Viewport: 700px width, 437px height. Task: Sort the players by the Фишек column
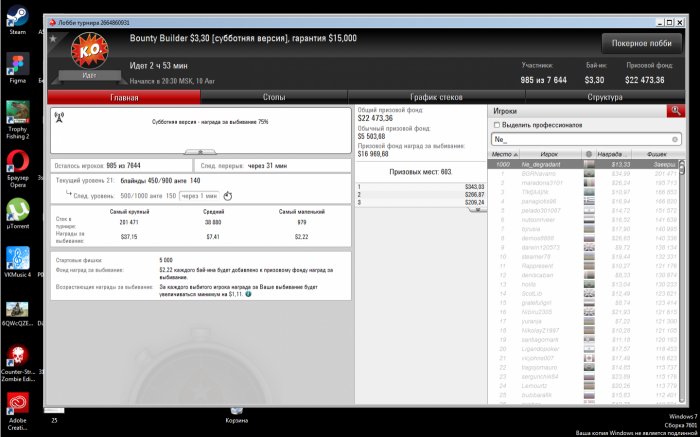tap(657, 154)
